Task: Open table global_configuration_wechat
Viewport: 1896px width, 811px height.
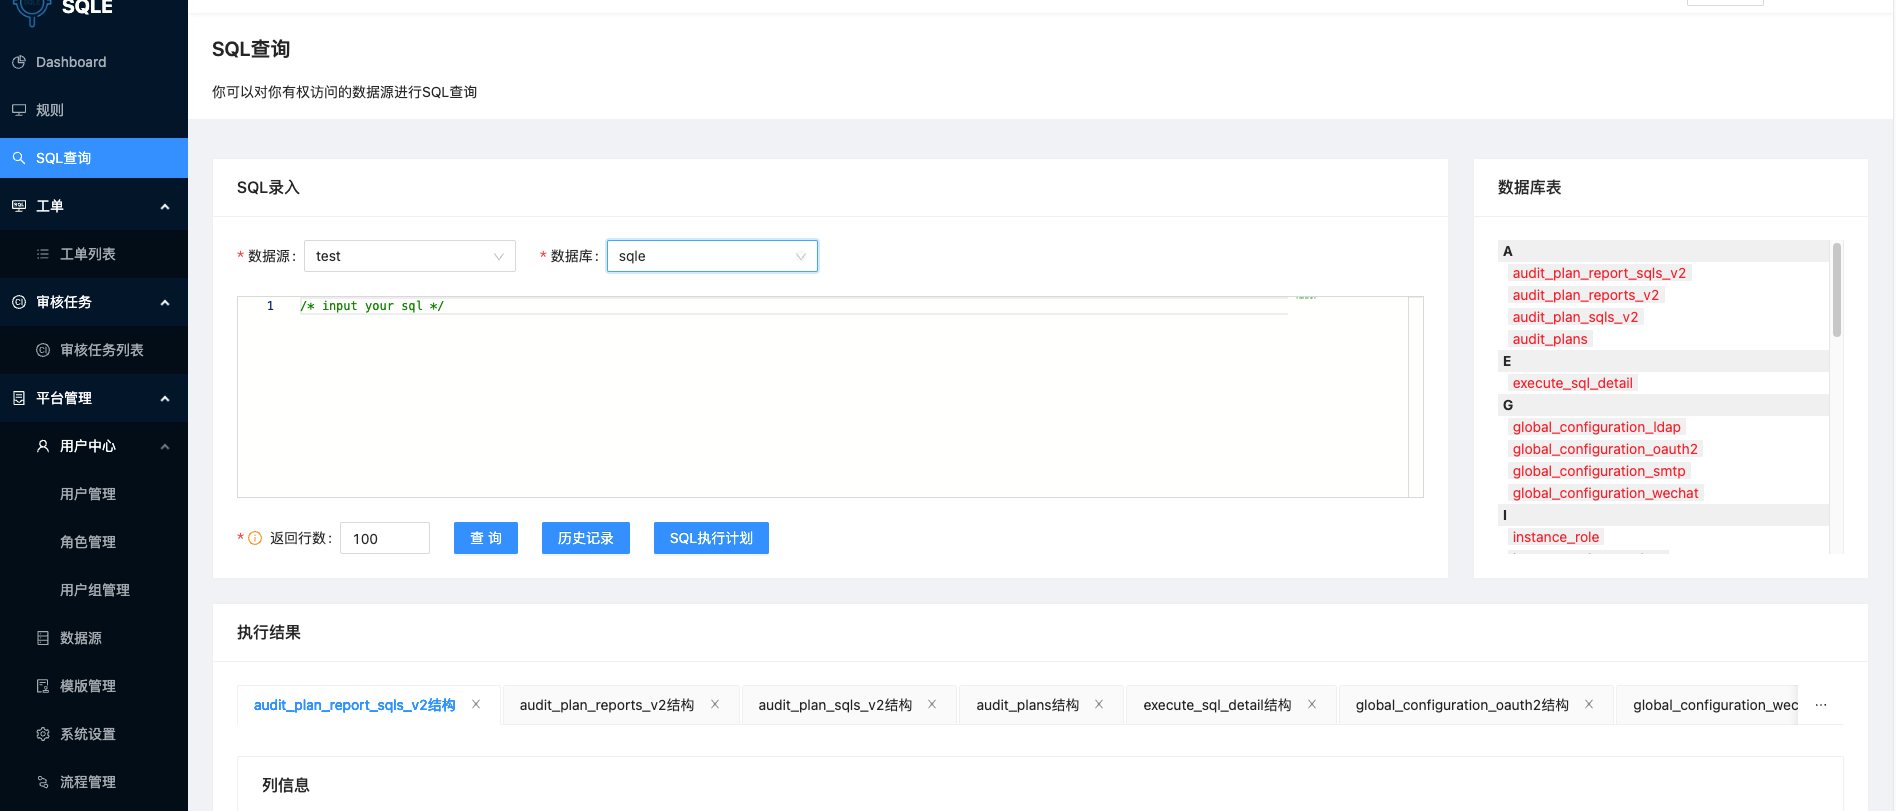Action: click(x=1606, y=493)
